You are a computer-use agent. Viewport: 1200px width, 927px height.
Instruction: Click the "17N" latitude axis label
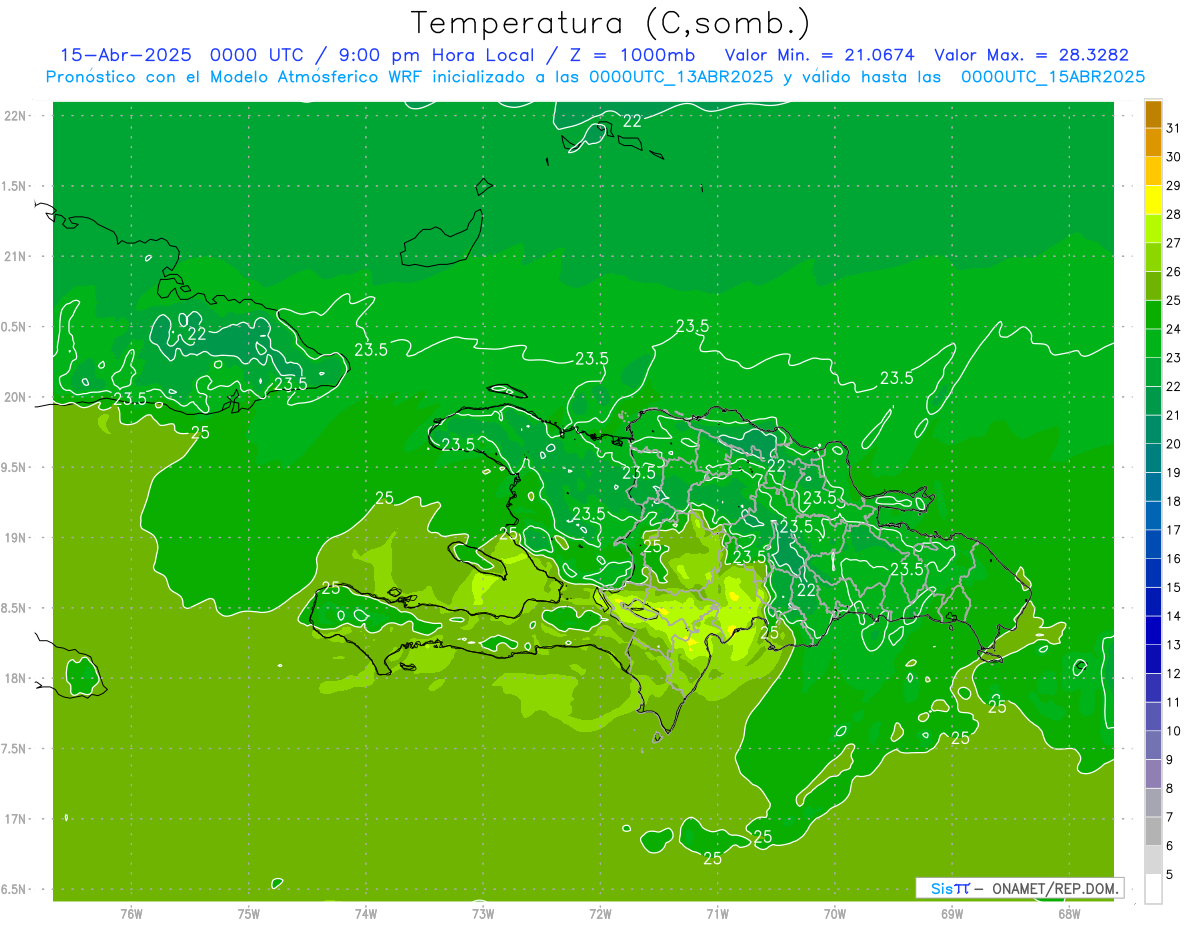(17, 819)
